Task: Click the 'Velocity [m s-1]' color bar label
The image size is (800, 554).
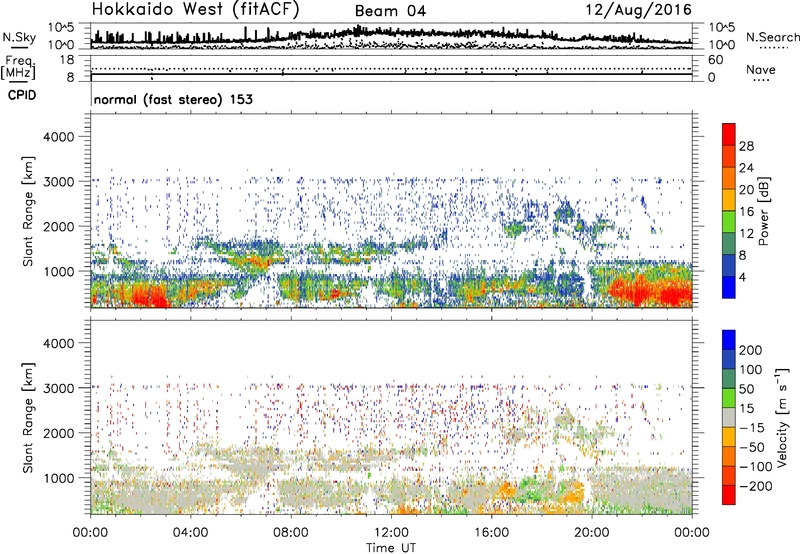Action: pos(782,417)
